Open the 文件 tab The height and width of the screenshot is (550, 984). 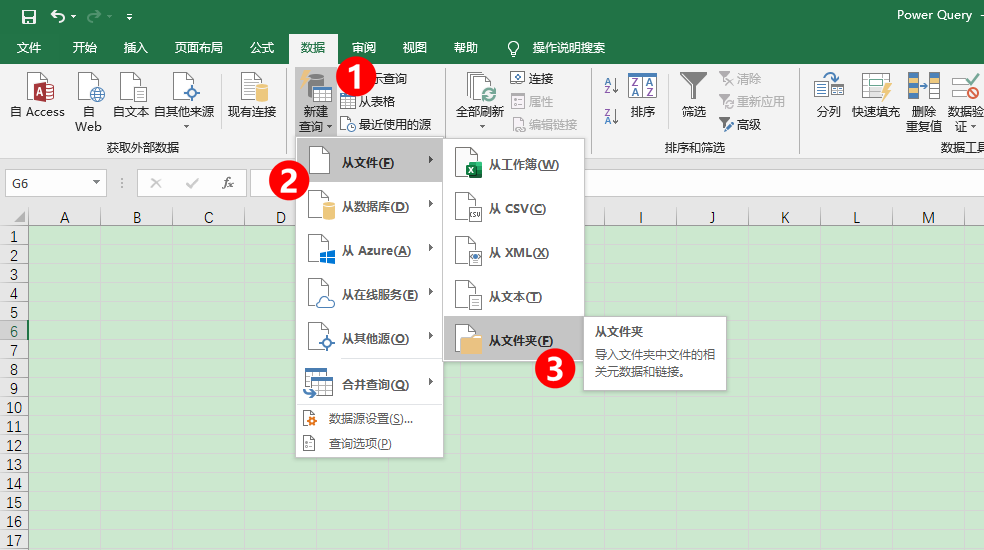click(29, 48)
